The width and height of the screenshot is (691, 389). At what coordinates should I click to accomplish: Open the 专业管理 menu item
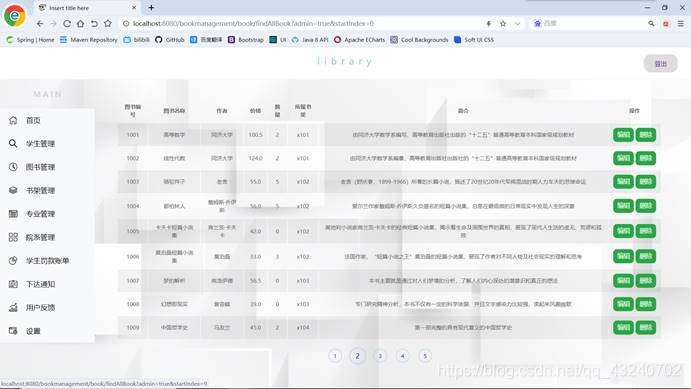pyautogui.click(x=41, y=214)
